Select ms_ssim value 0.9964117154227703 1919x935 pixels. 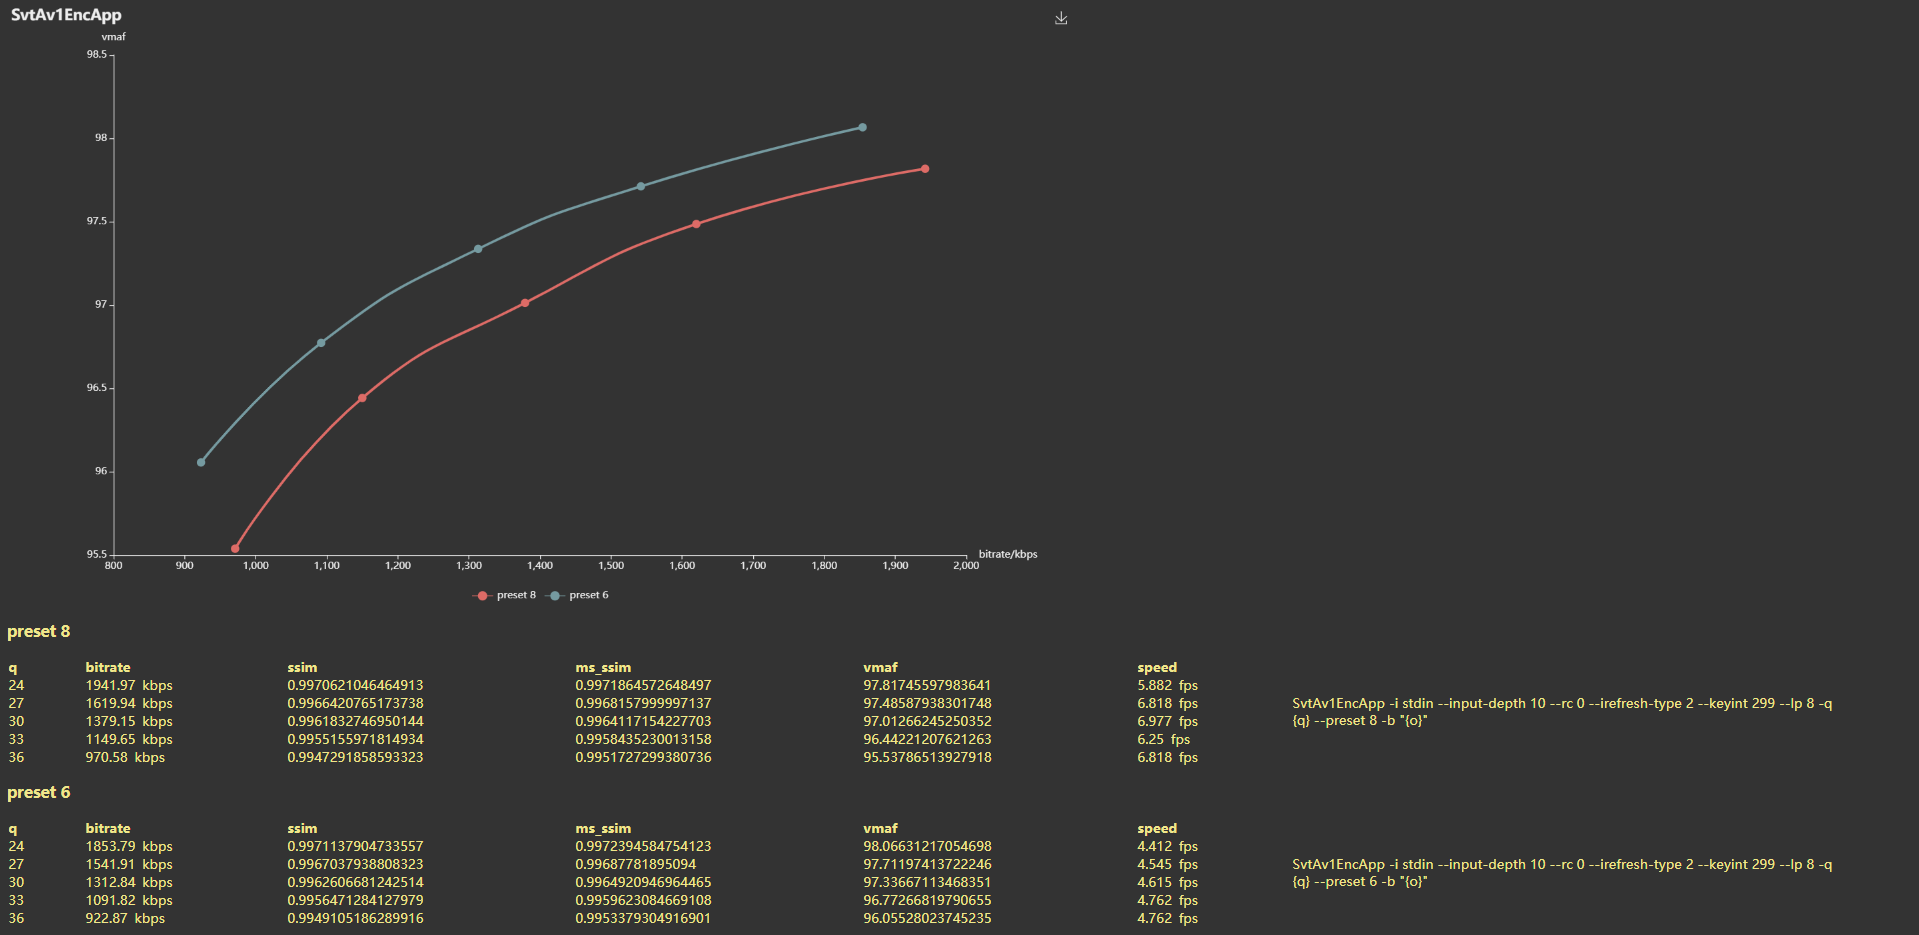click(643, 721)
